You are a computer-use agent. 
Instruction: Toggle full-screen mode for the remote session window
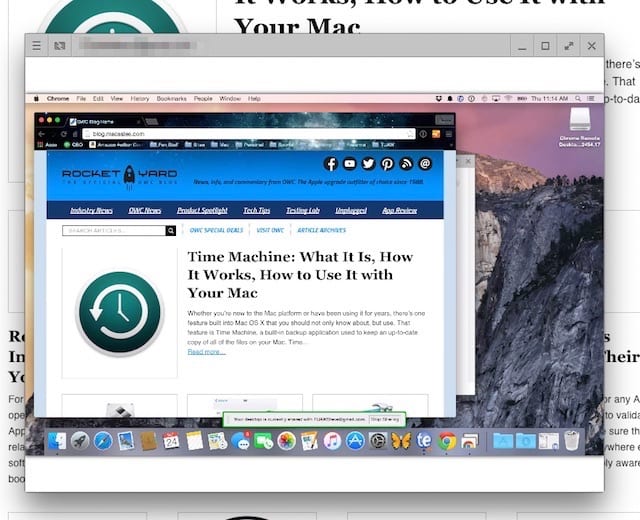pyautogui.click(x=569, y=46)
